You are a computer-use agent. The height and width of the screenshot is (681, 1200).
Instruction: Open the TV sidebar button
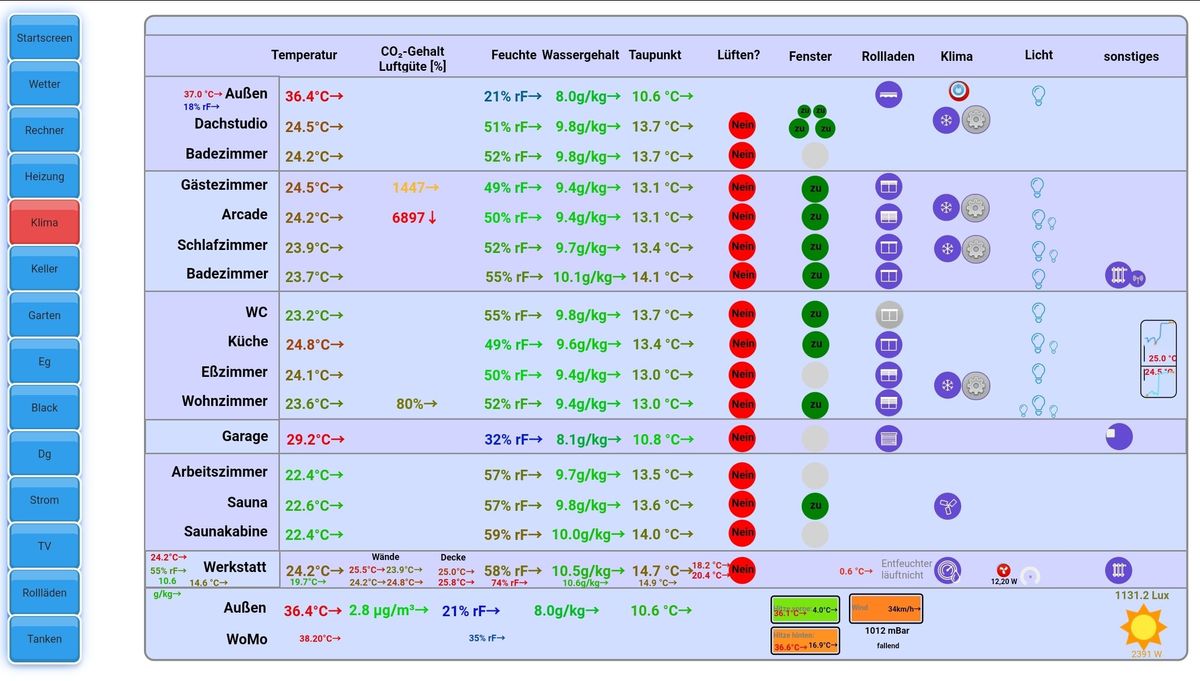[x=44, y=546]
